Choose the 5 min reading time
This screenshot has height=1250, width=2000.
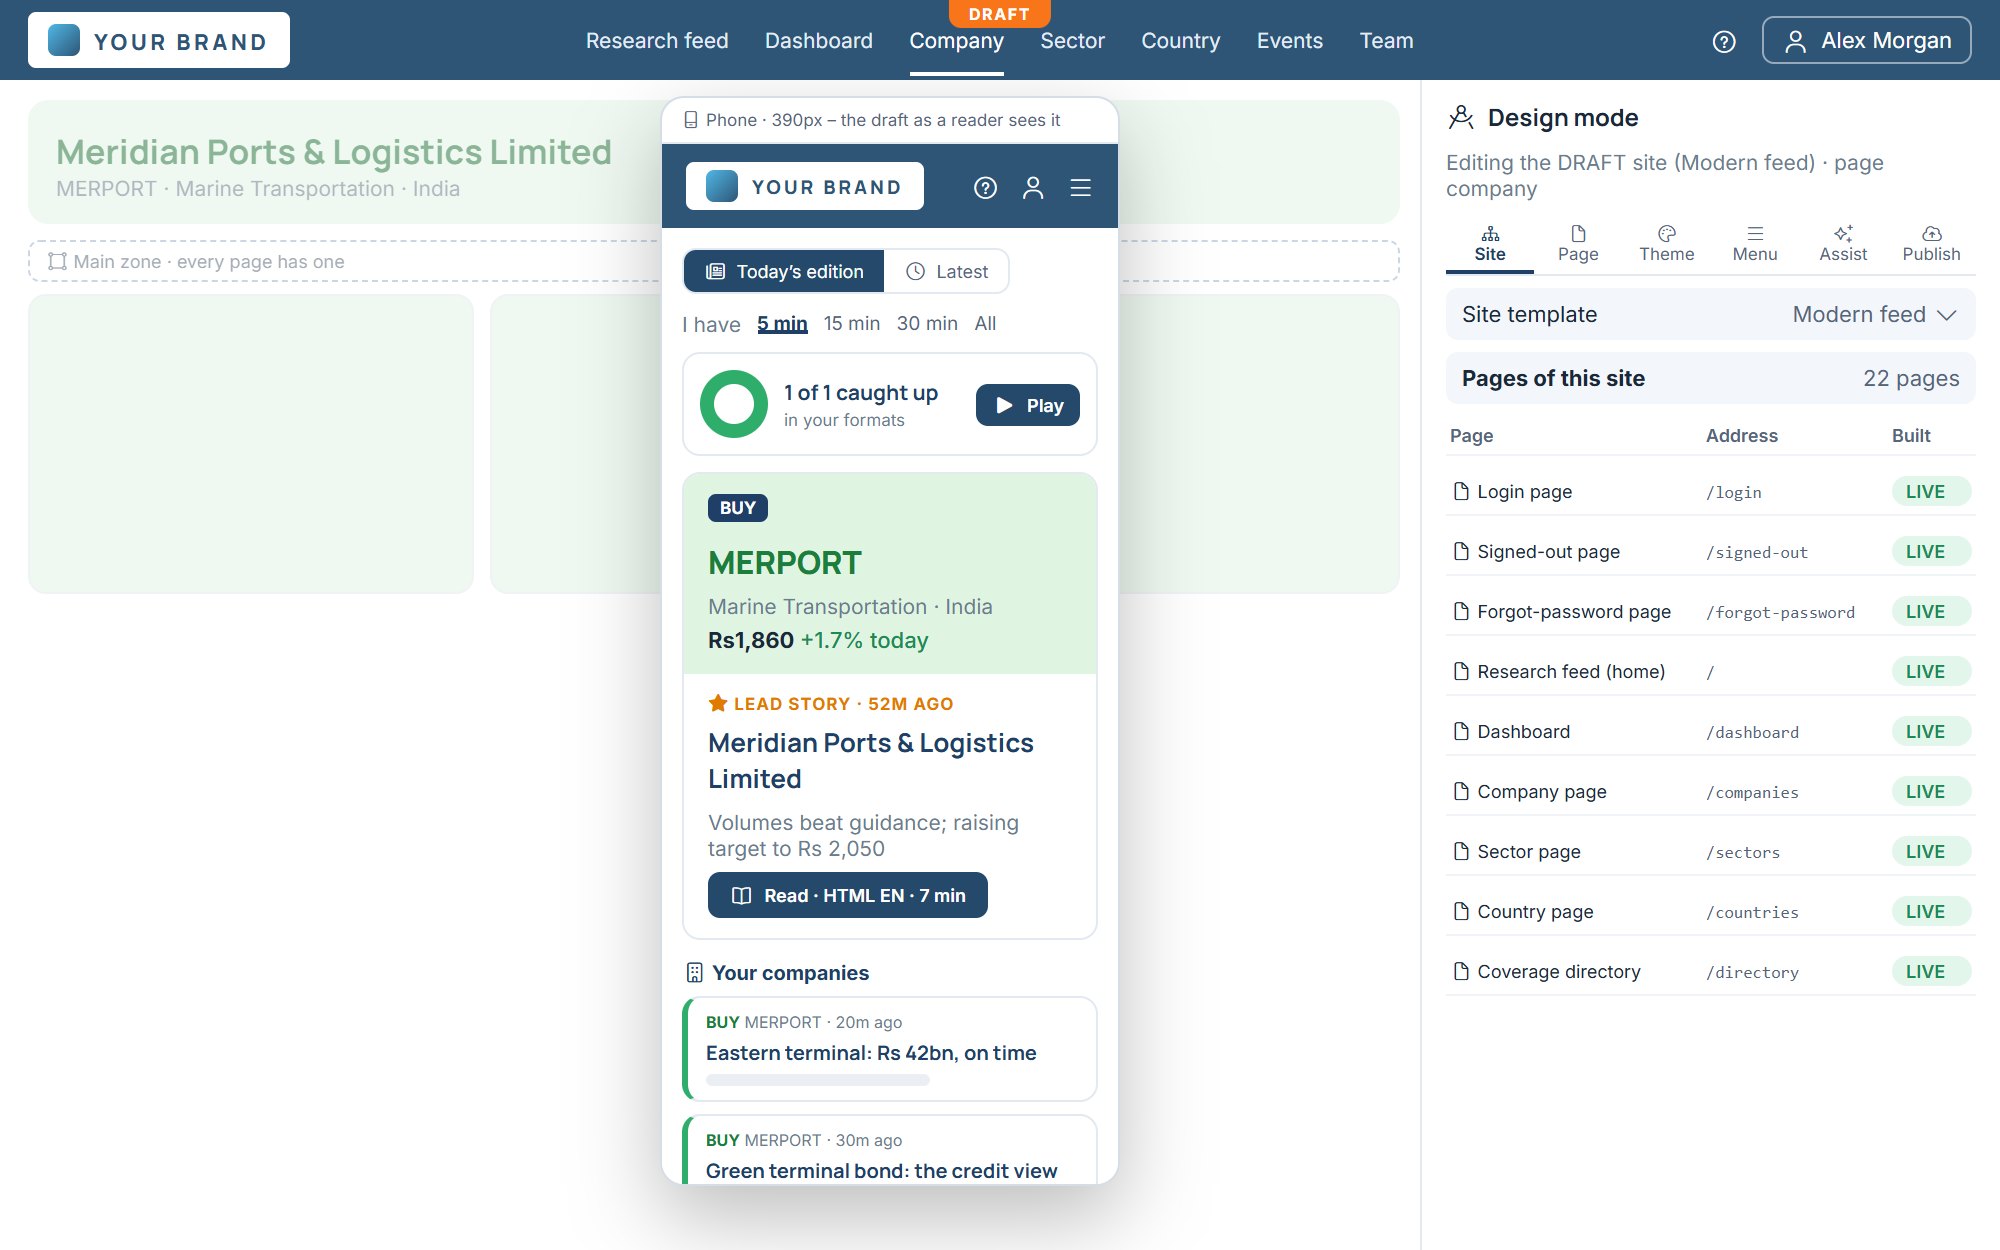(x=782, y=324)
